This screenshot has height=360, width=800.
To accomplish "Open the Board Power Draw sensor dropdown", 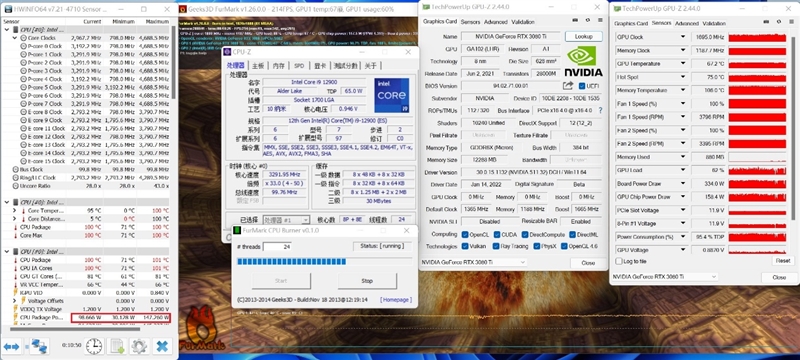I will [683, 184].
